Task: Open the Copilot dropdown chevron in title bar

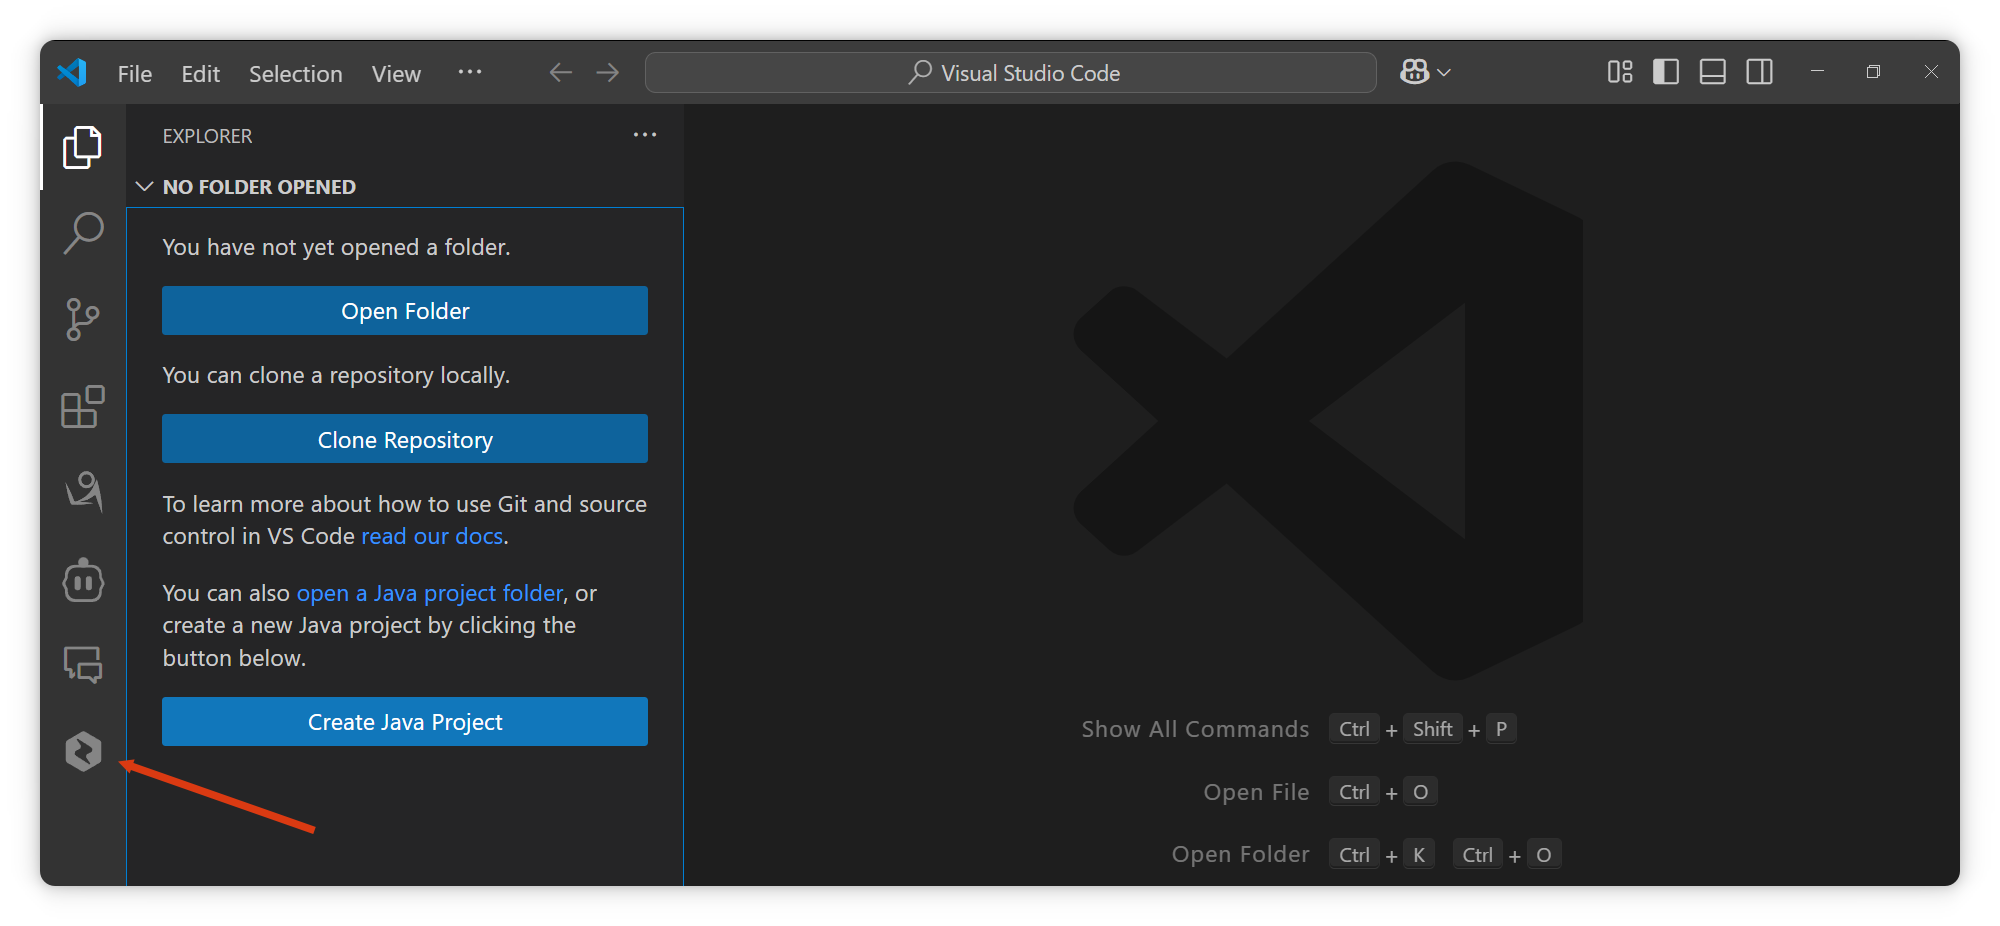Action: click(x=1443, y=72)
